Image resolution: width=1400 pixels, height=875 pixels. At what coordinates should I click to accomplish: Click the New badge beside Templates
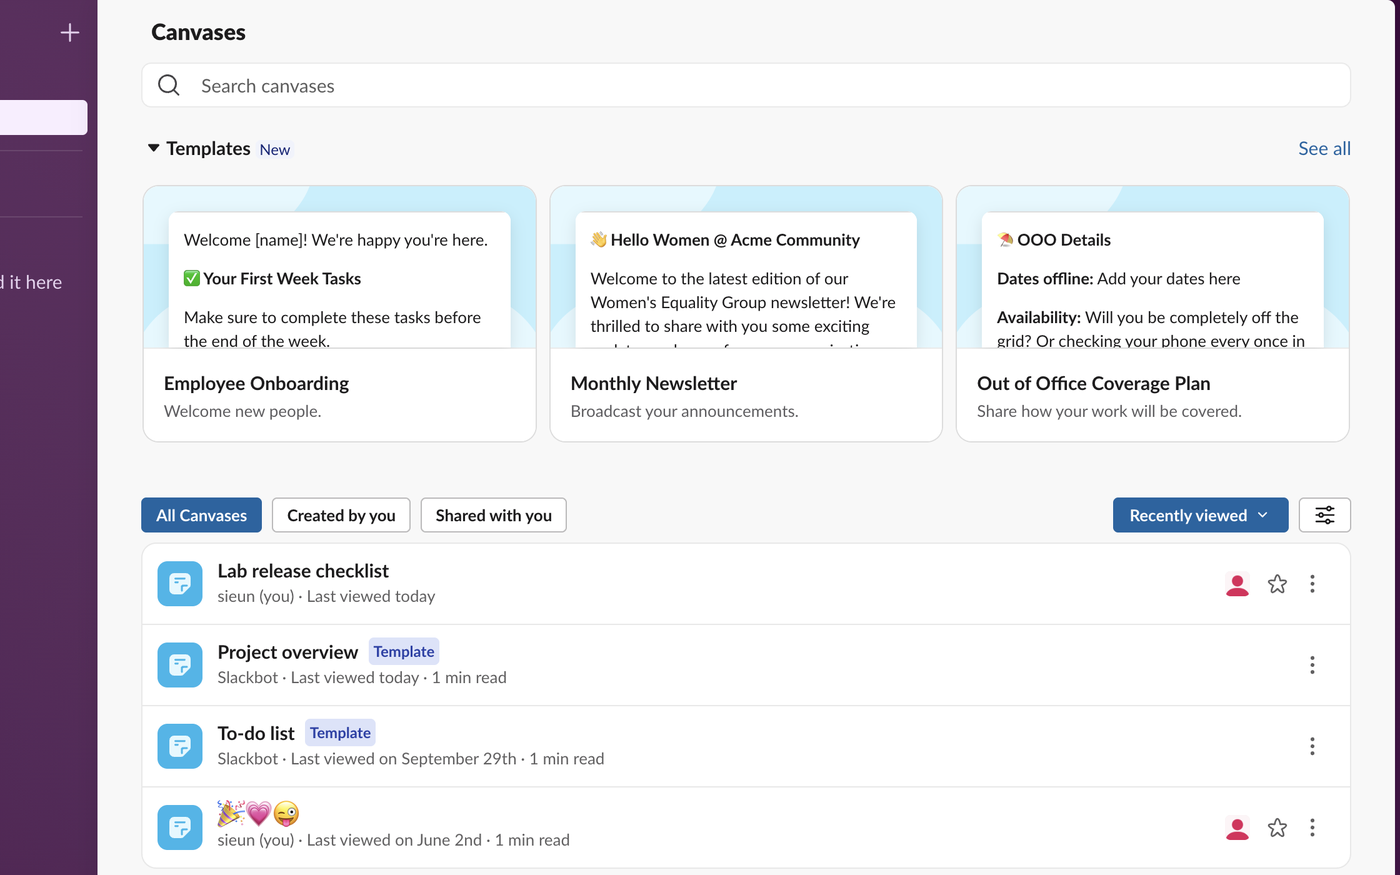click(275, 150)
